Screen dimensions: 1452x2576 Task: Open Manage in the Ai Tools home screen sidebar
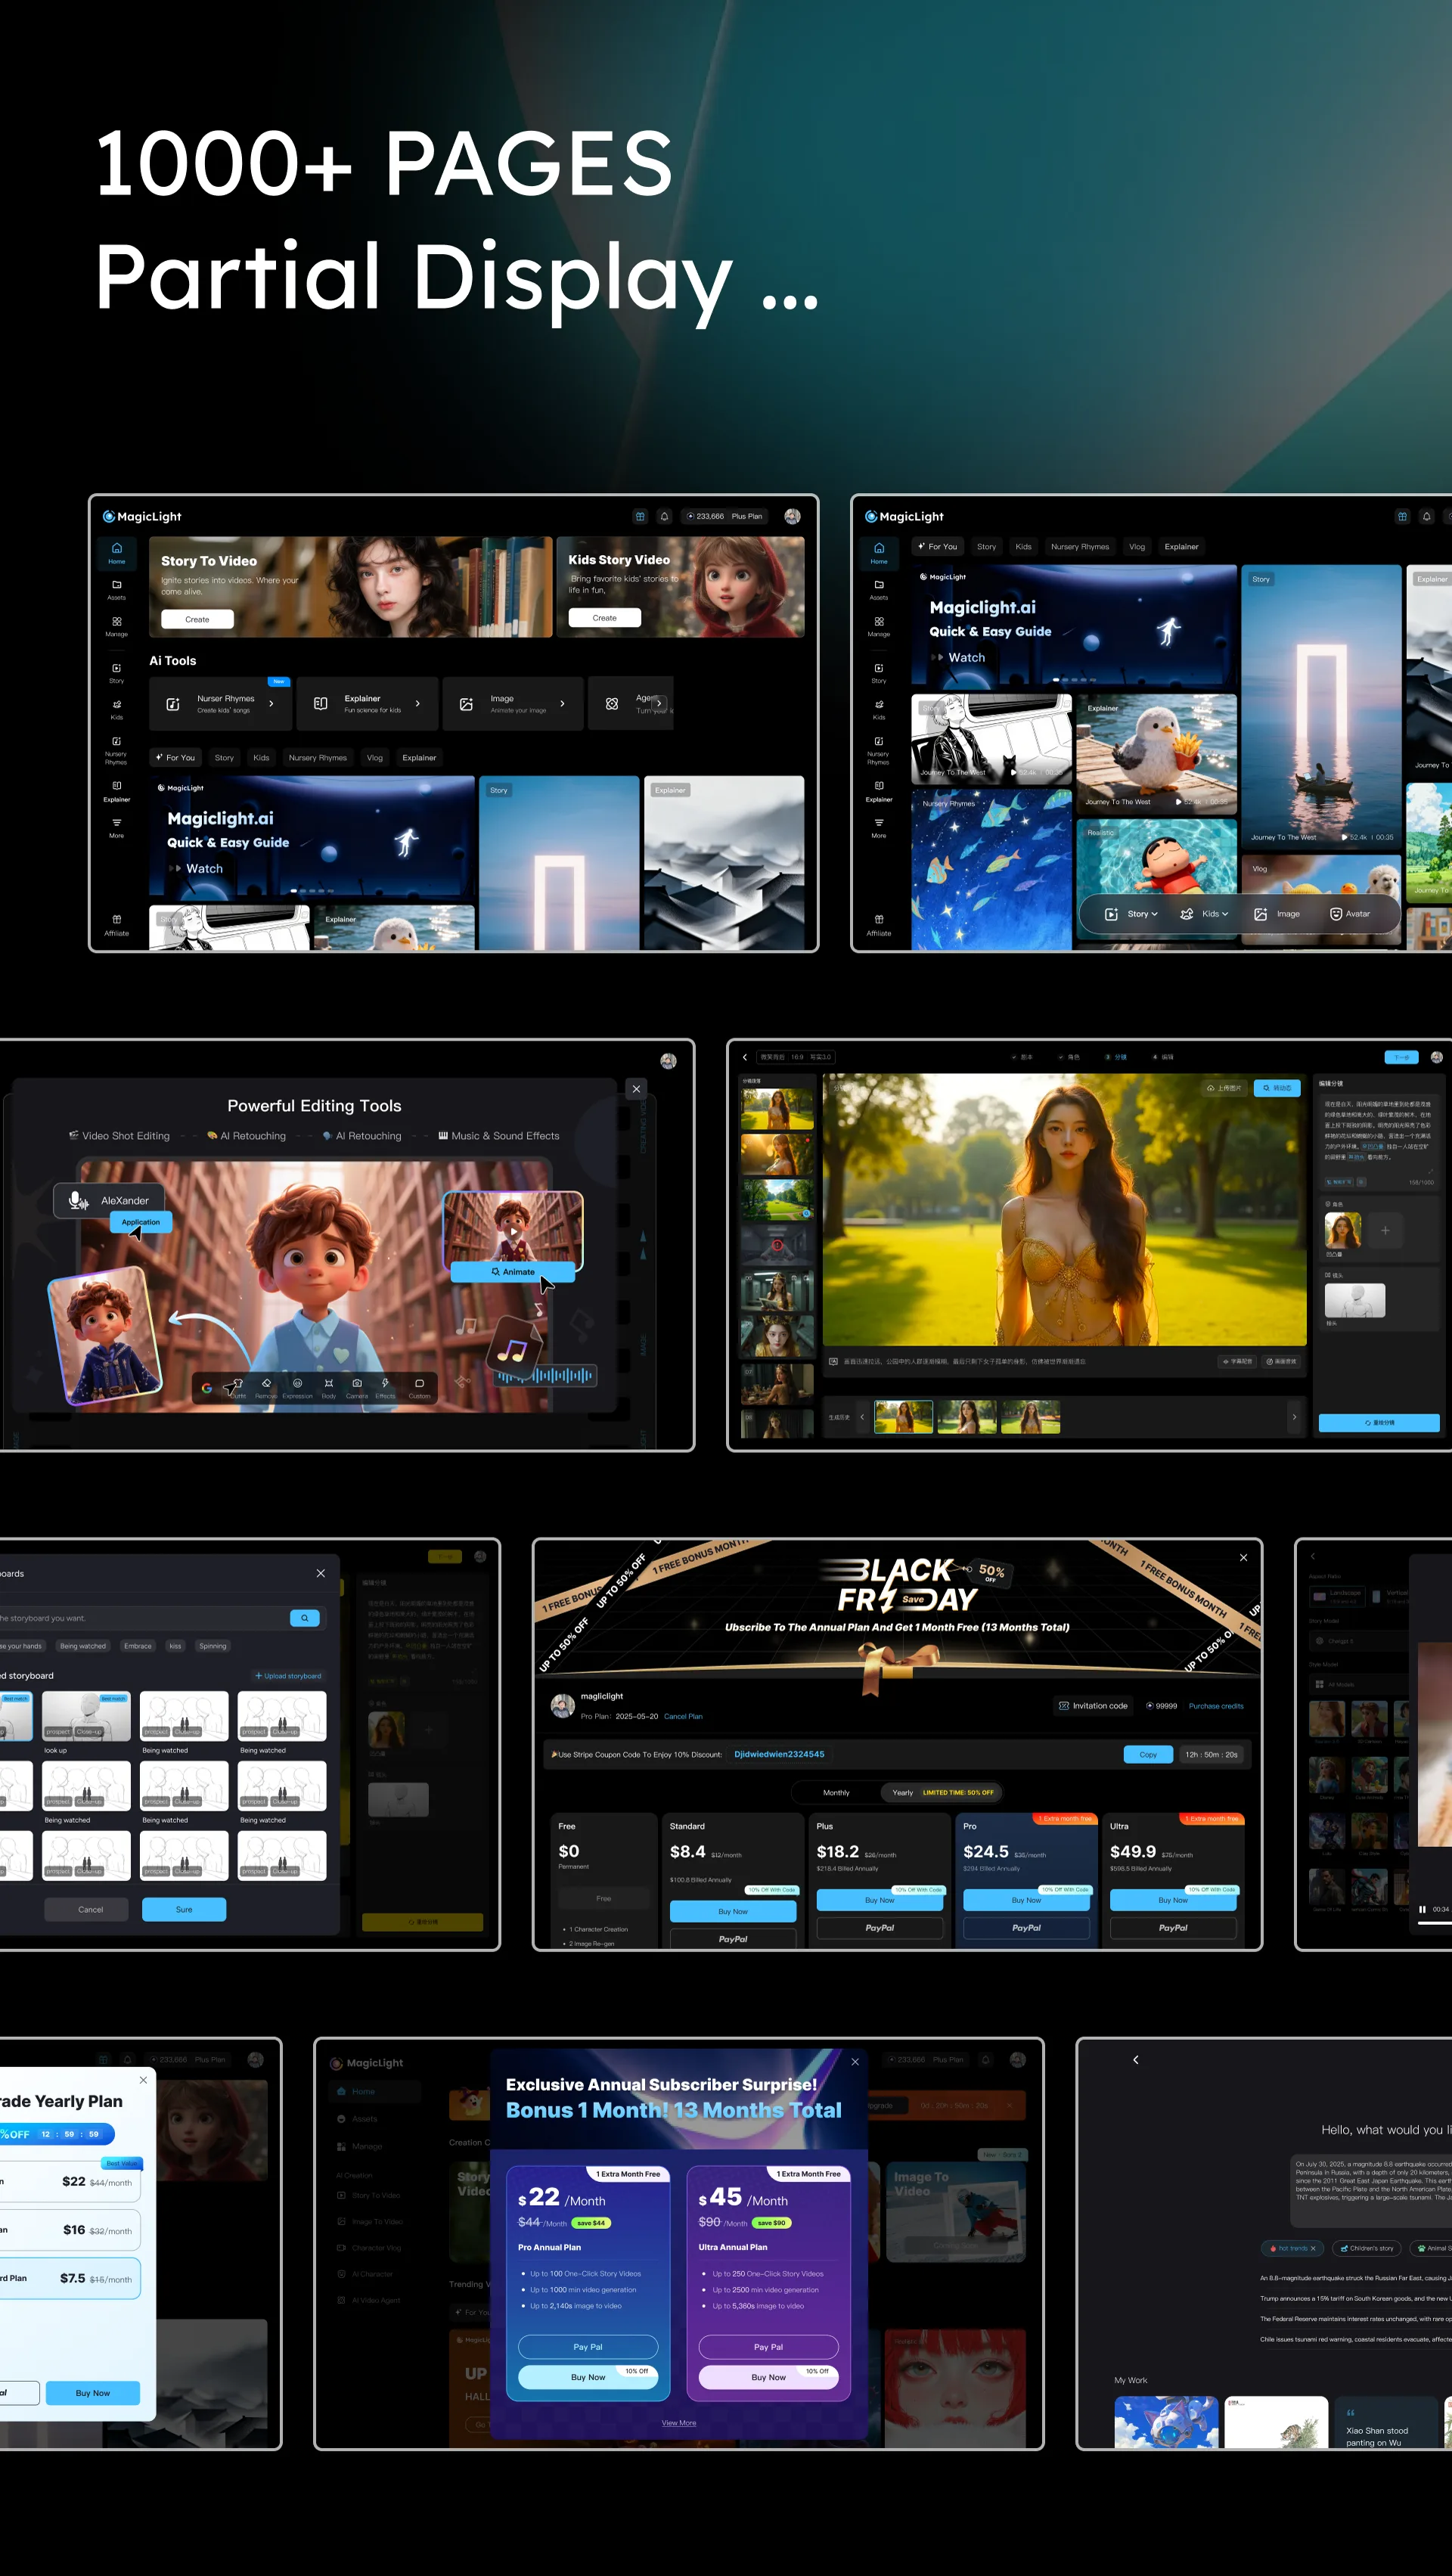pos(117,626)
